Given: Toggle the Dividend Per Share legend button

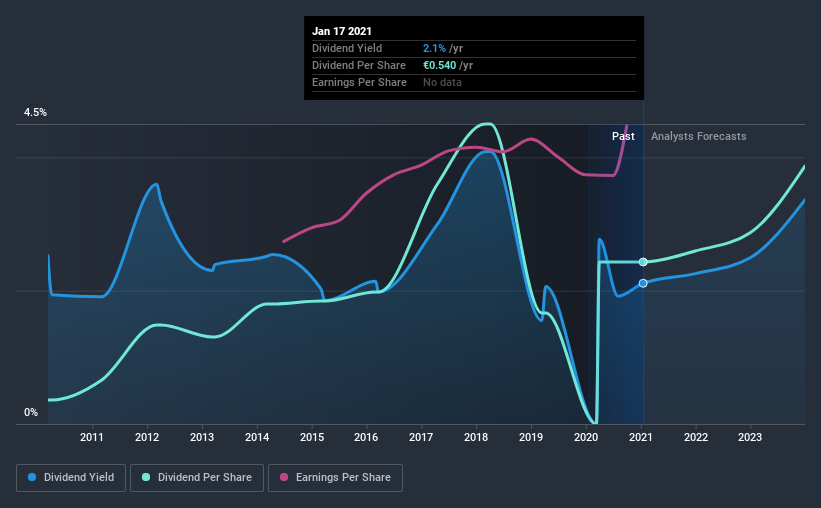Looking at the screenshot, I should [197, 478].
